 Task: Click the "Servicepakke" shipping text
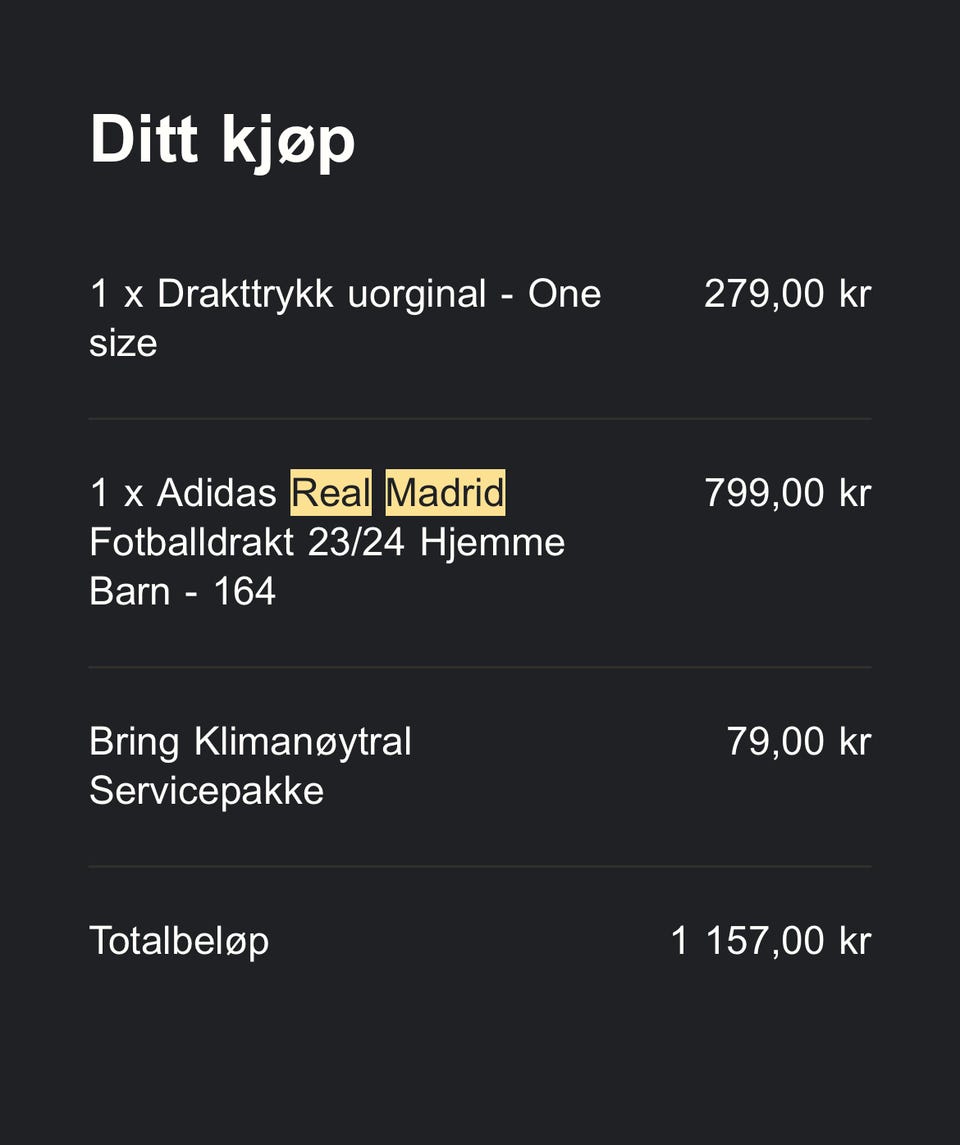coord(206,792)
